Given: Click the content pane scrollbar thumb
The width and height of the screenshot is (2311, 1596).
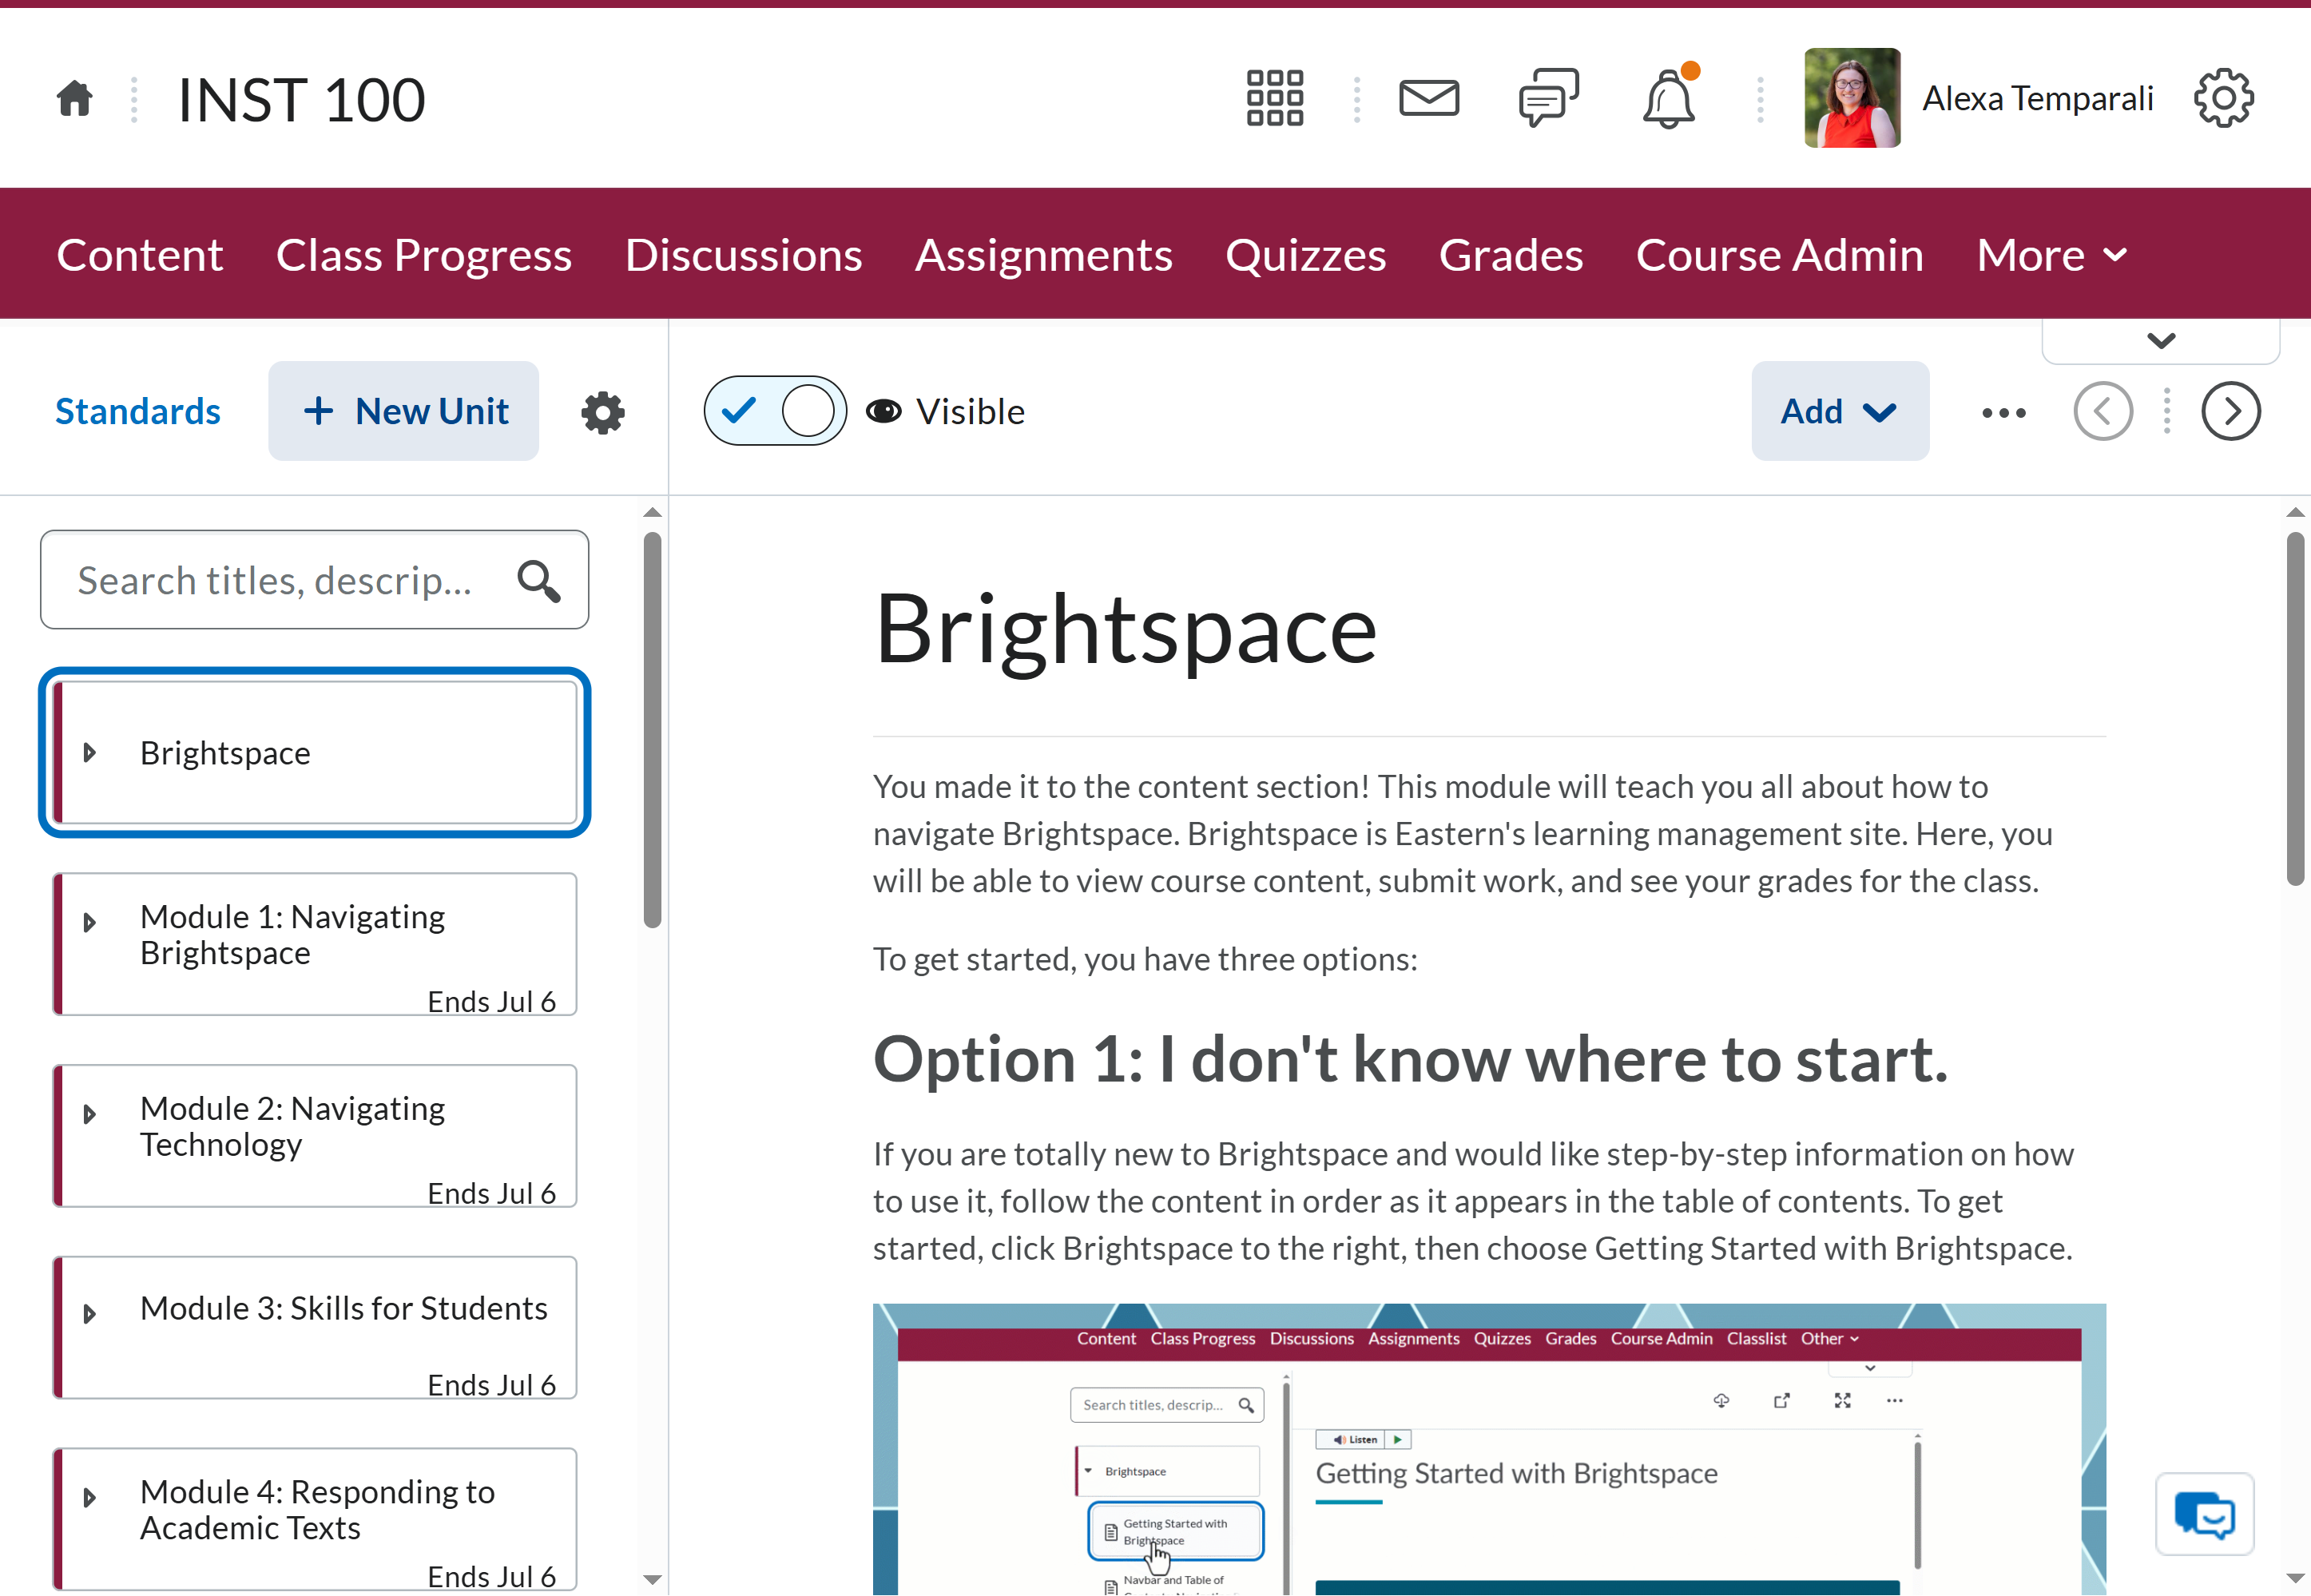Looking at the screenshot, I should pos(2295,708).
